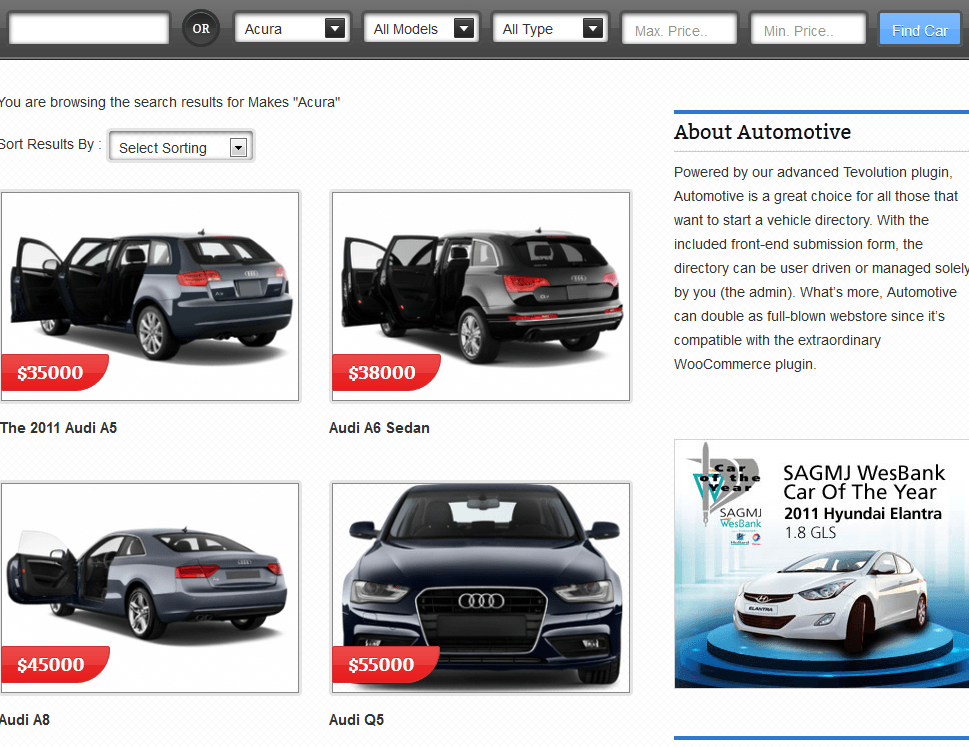The height and width of the screenshot is (747, 969).
Task: Click the Audi A8 title link
Action: (x=25, y=719)
